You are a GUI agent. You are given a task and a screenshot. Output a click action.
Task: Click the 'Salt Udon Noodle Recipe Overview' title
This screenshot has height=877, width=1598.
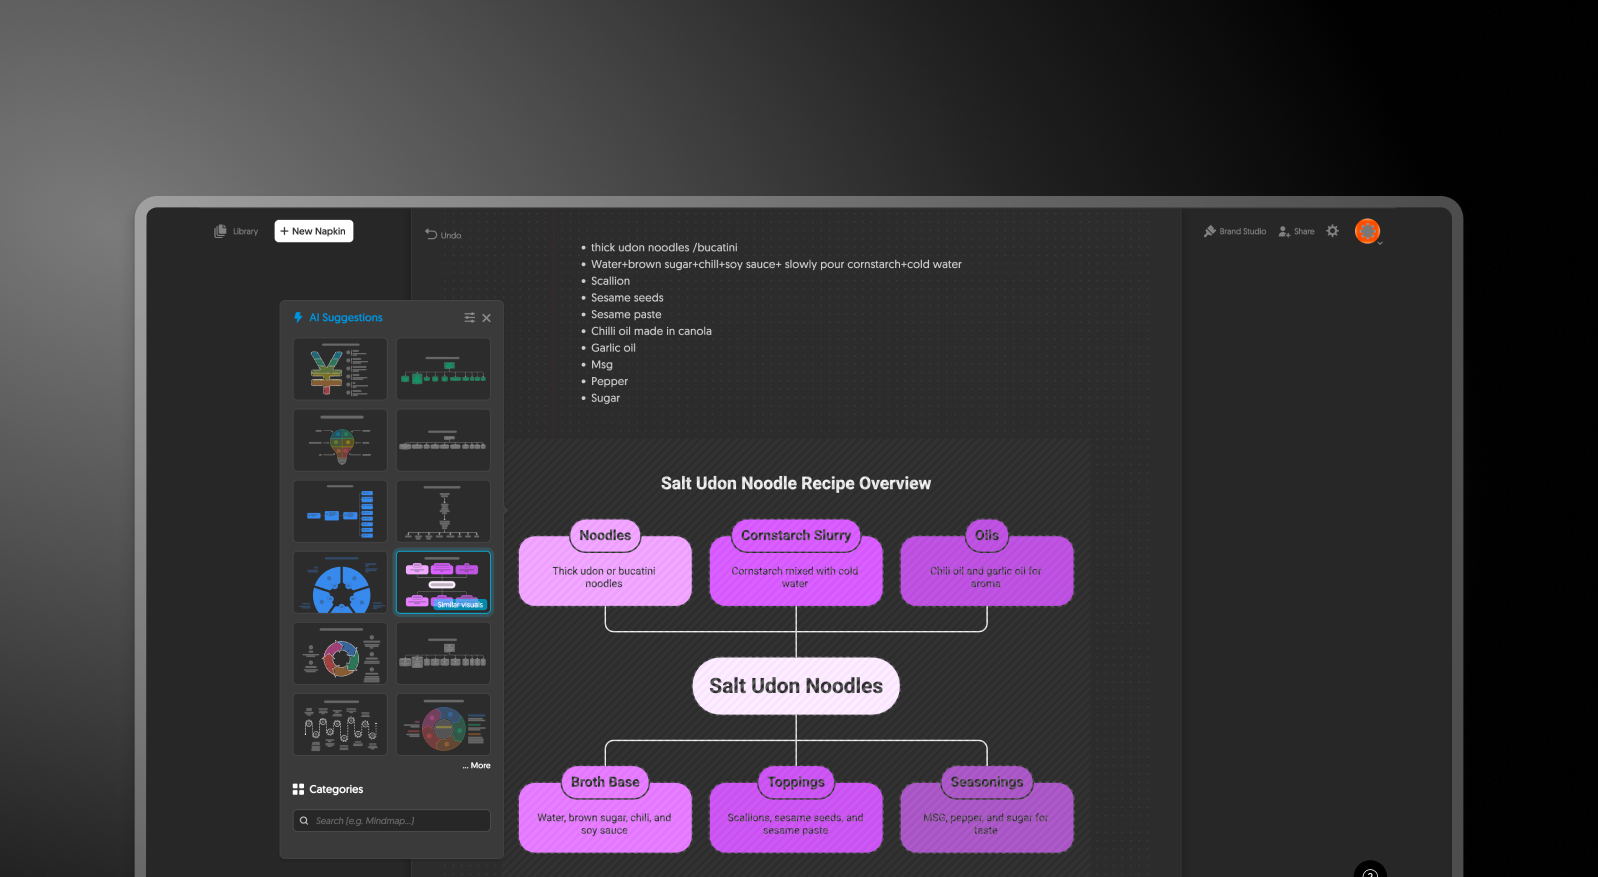(796, 484)
